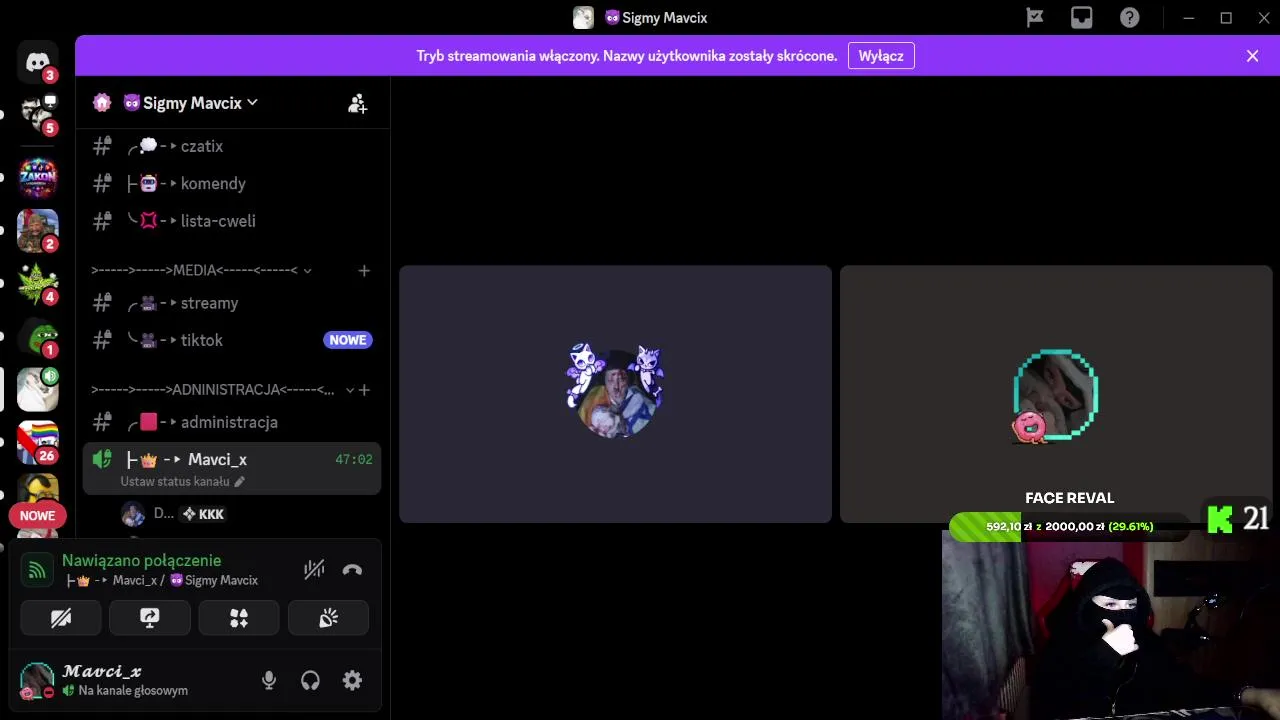Click the 47:02 voice channel timer
The width and height of the screenshot is (1280, 720).
[x=353, y=459]
